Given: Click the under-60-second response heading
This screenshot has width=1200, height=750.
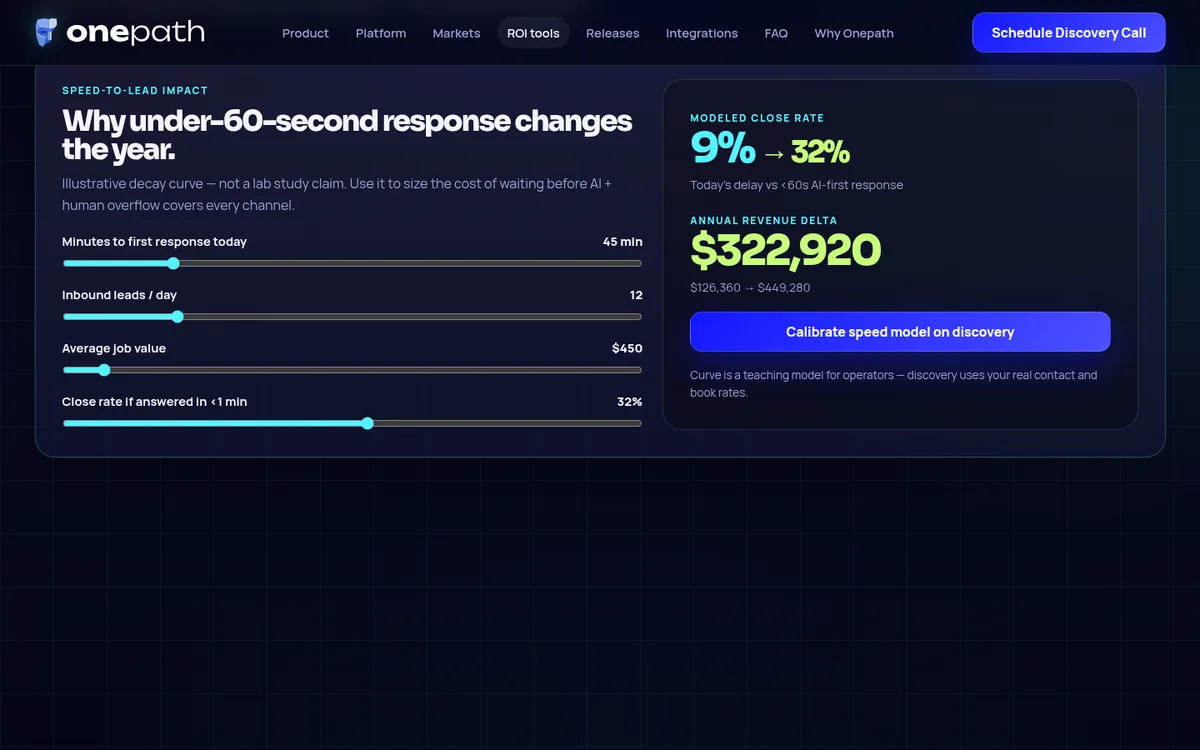Looking at the screenshot, I should click(x=347, y=135).
